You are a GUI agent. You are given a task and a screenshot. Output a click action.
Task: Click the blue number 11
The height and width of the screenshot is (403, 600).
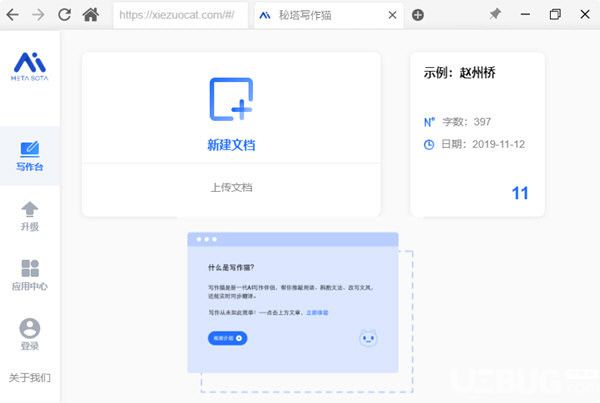click(x=520, y=193)
